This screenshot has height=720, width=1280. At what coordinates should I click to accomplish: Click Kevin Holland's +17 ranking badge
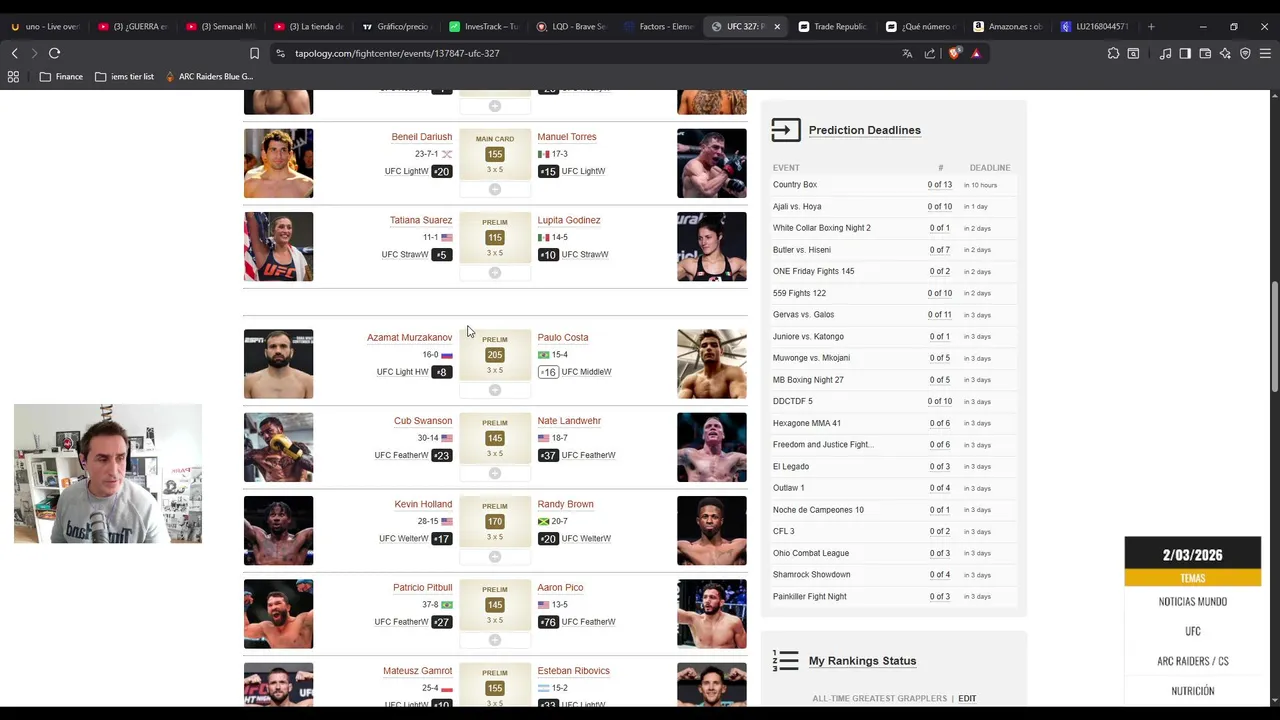(x=441, y=539)
